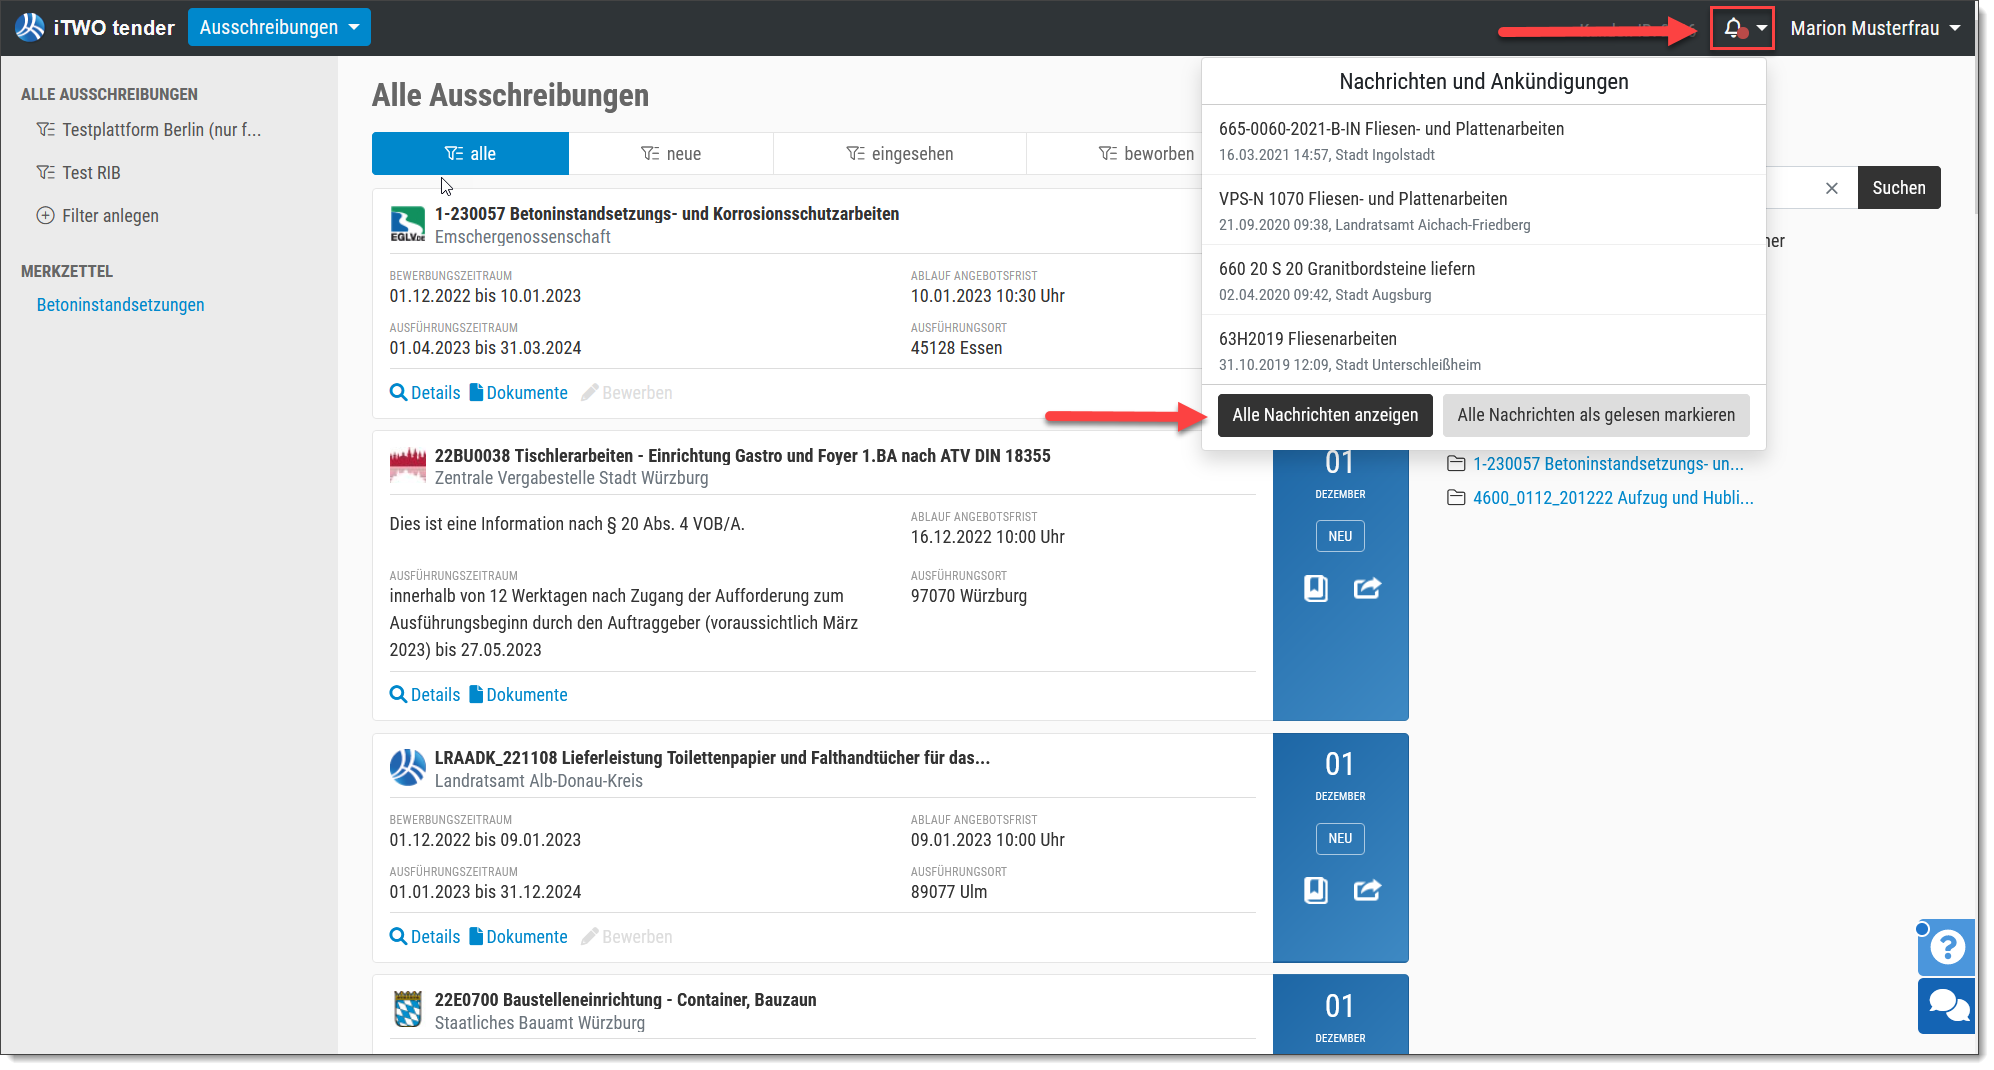The image size is (1994, 1070).
Task: Select the Test RIB filter
Action: 79,173
